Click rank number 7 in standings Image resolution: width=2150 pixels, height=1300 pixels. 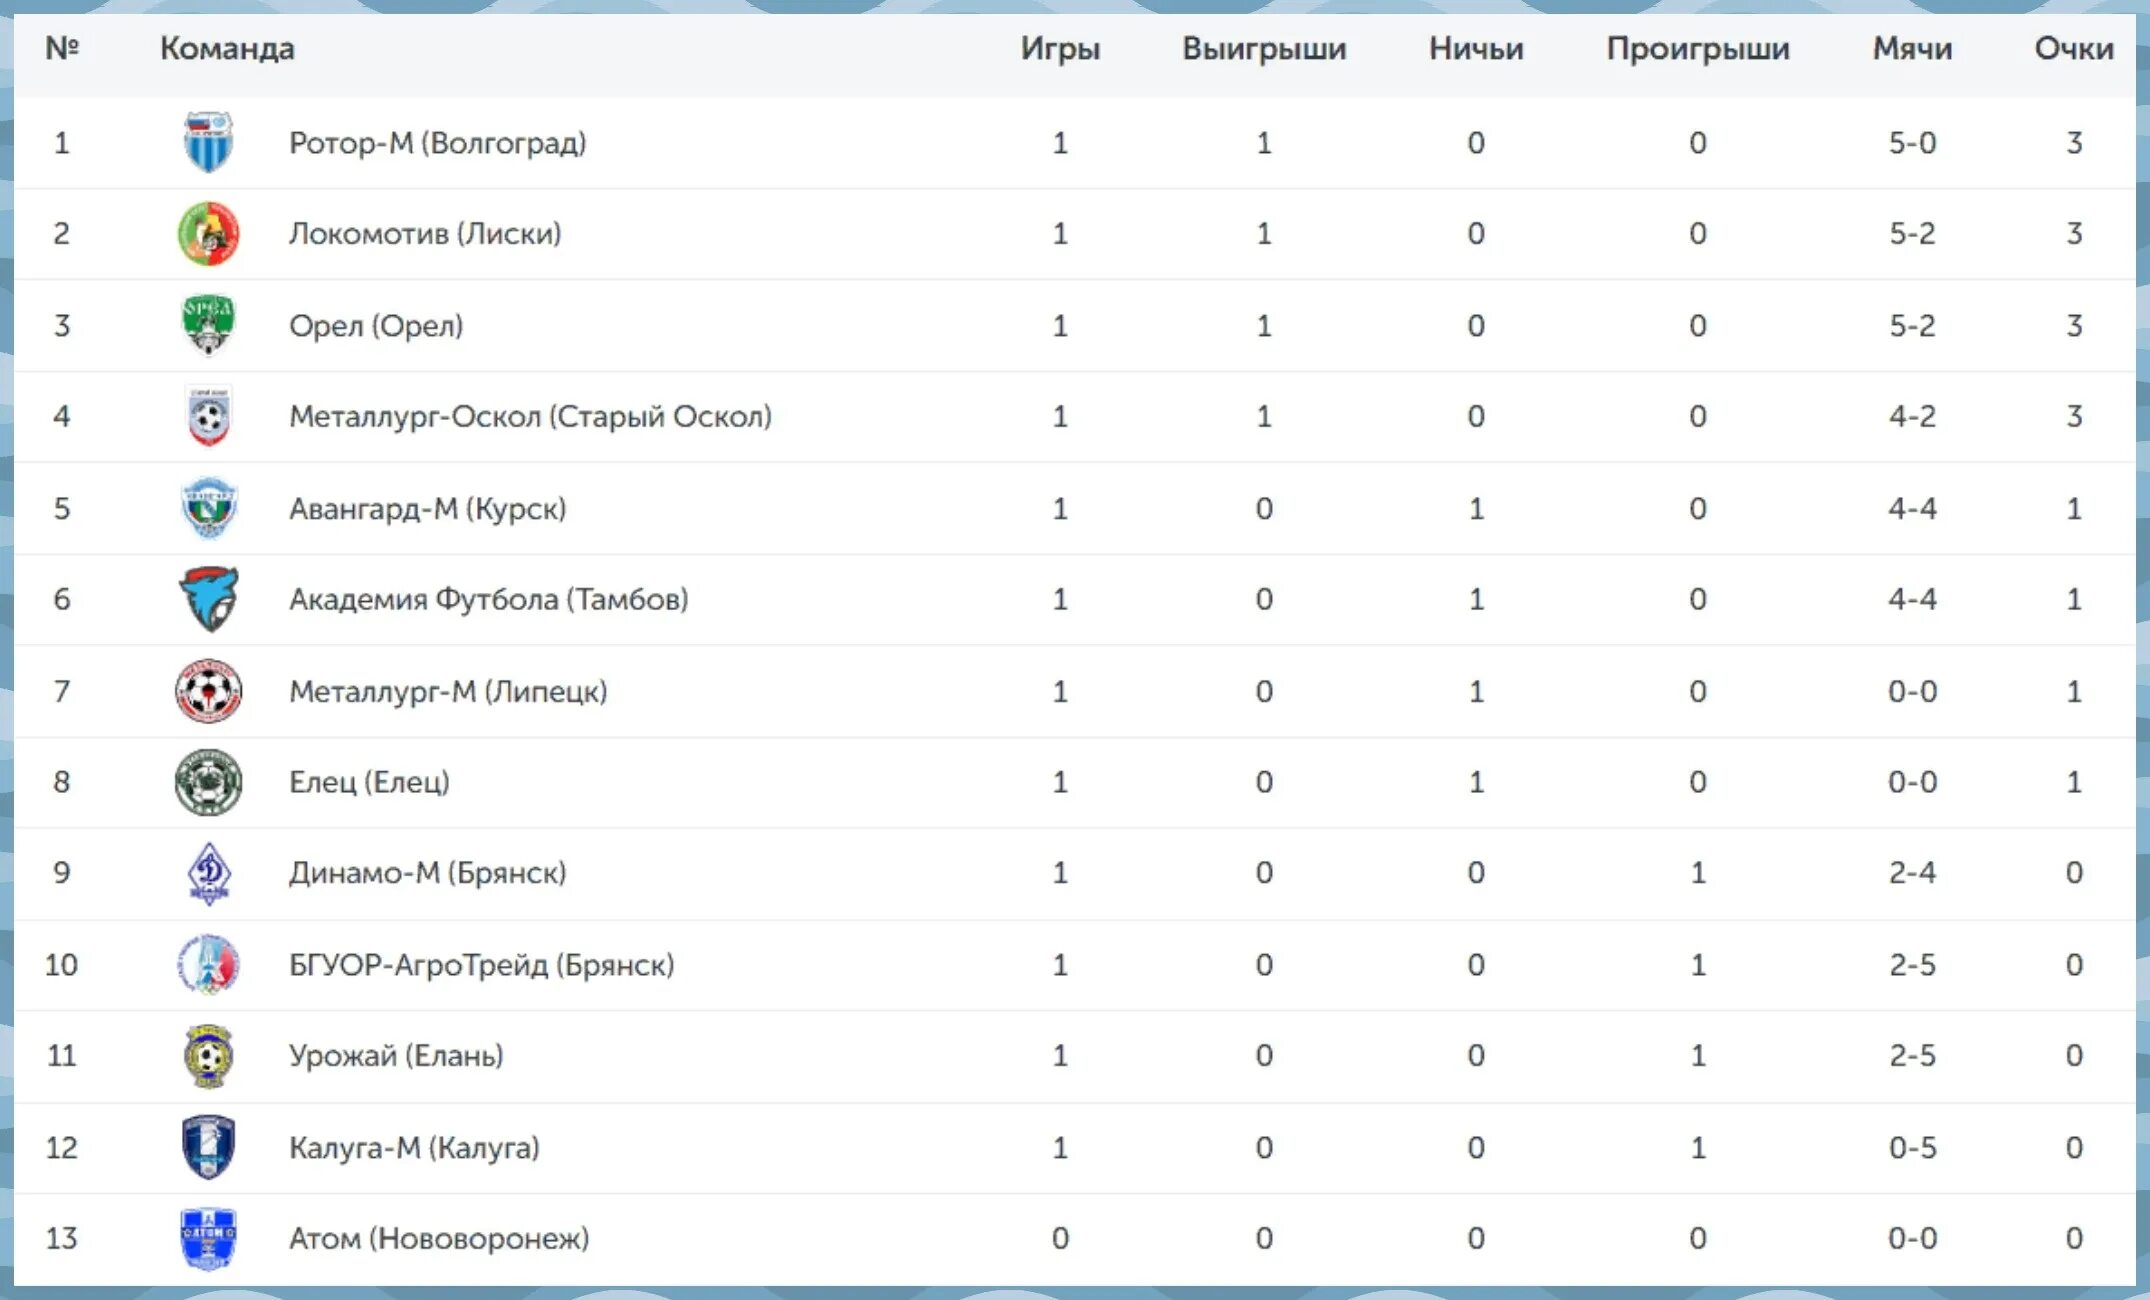pyautogui.click(x=61, y=691)
